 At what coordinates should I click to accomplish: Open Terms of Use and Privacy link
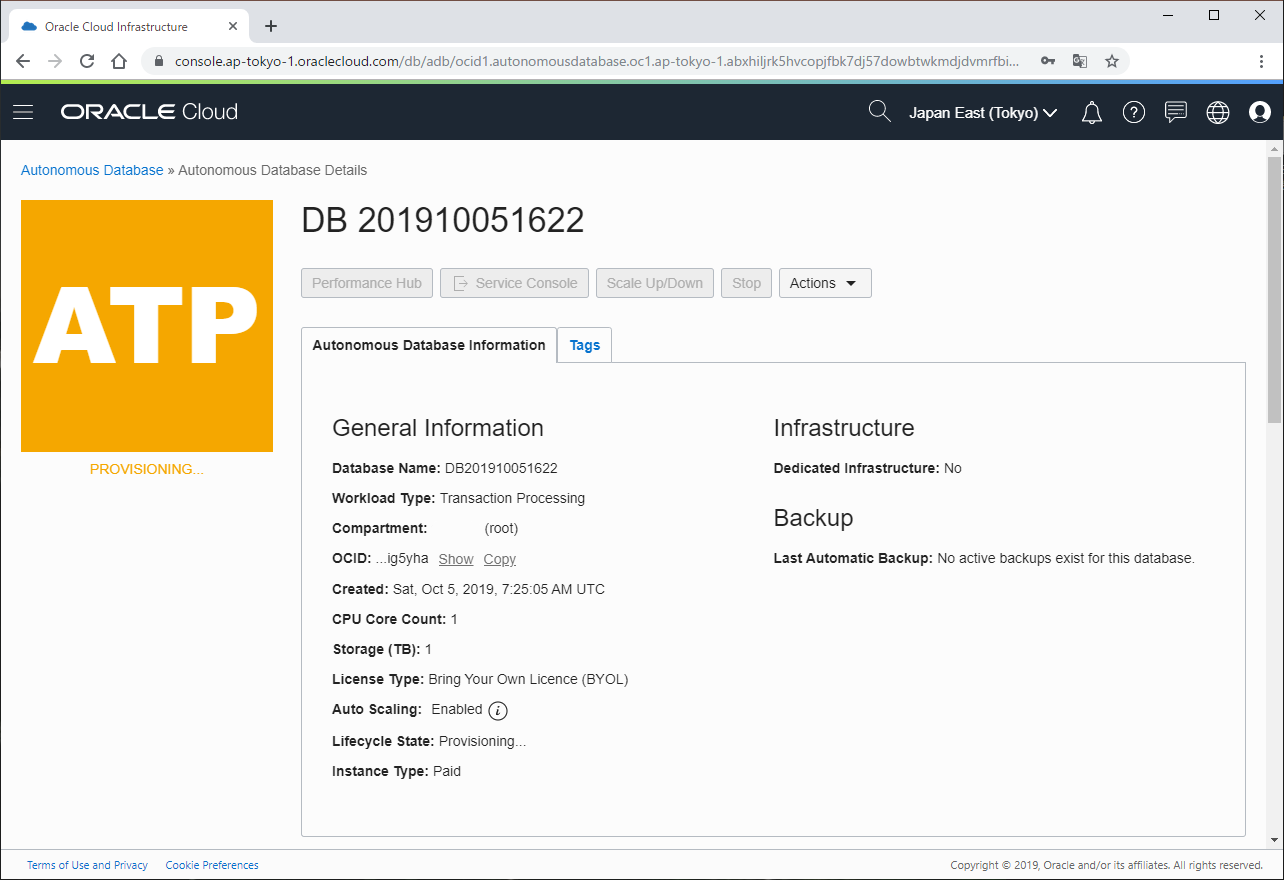pos(87,865)
